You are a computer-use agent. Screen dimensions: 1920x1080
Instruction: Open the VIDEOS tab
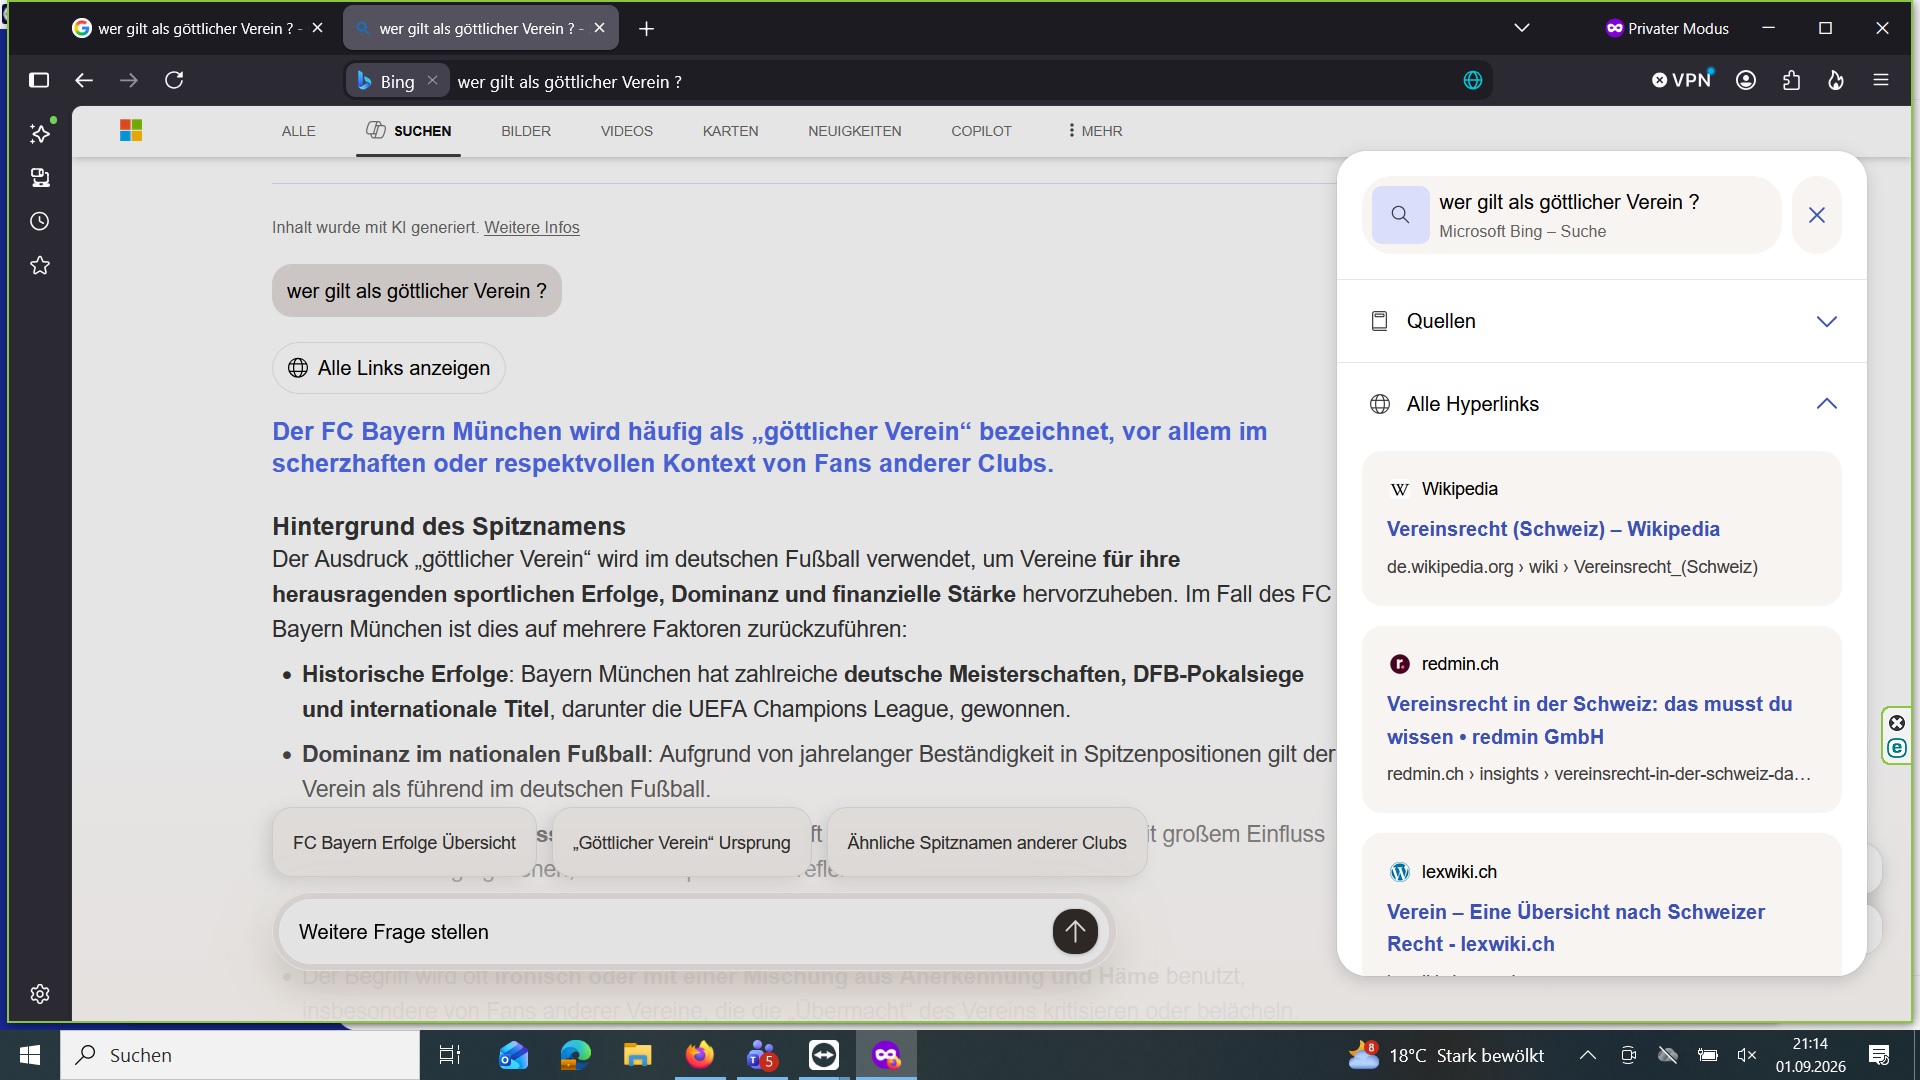click(x=627, y=131)
